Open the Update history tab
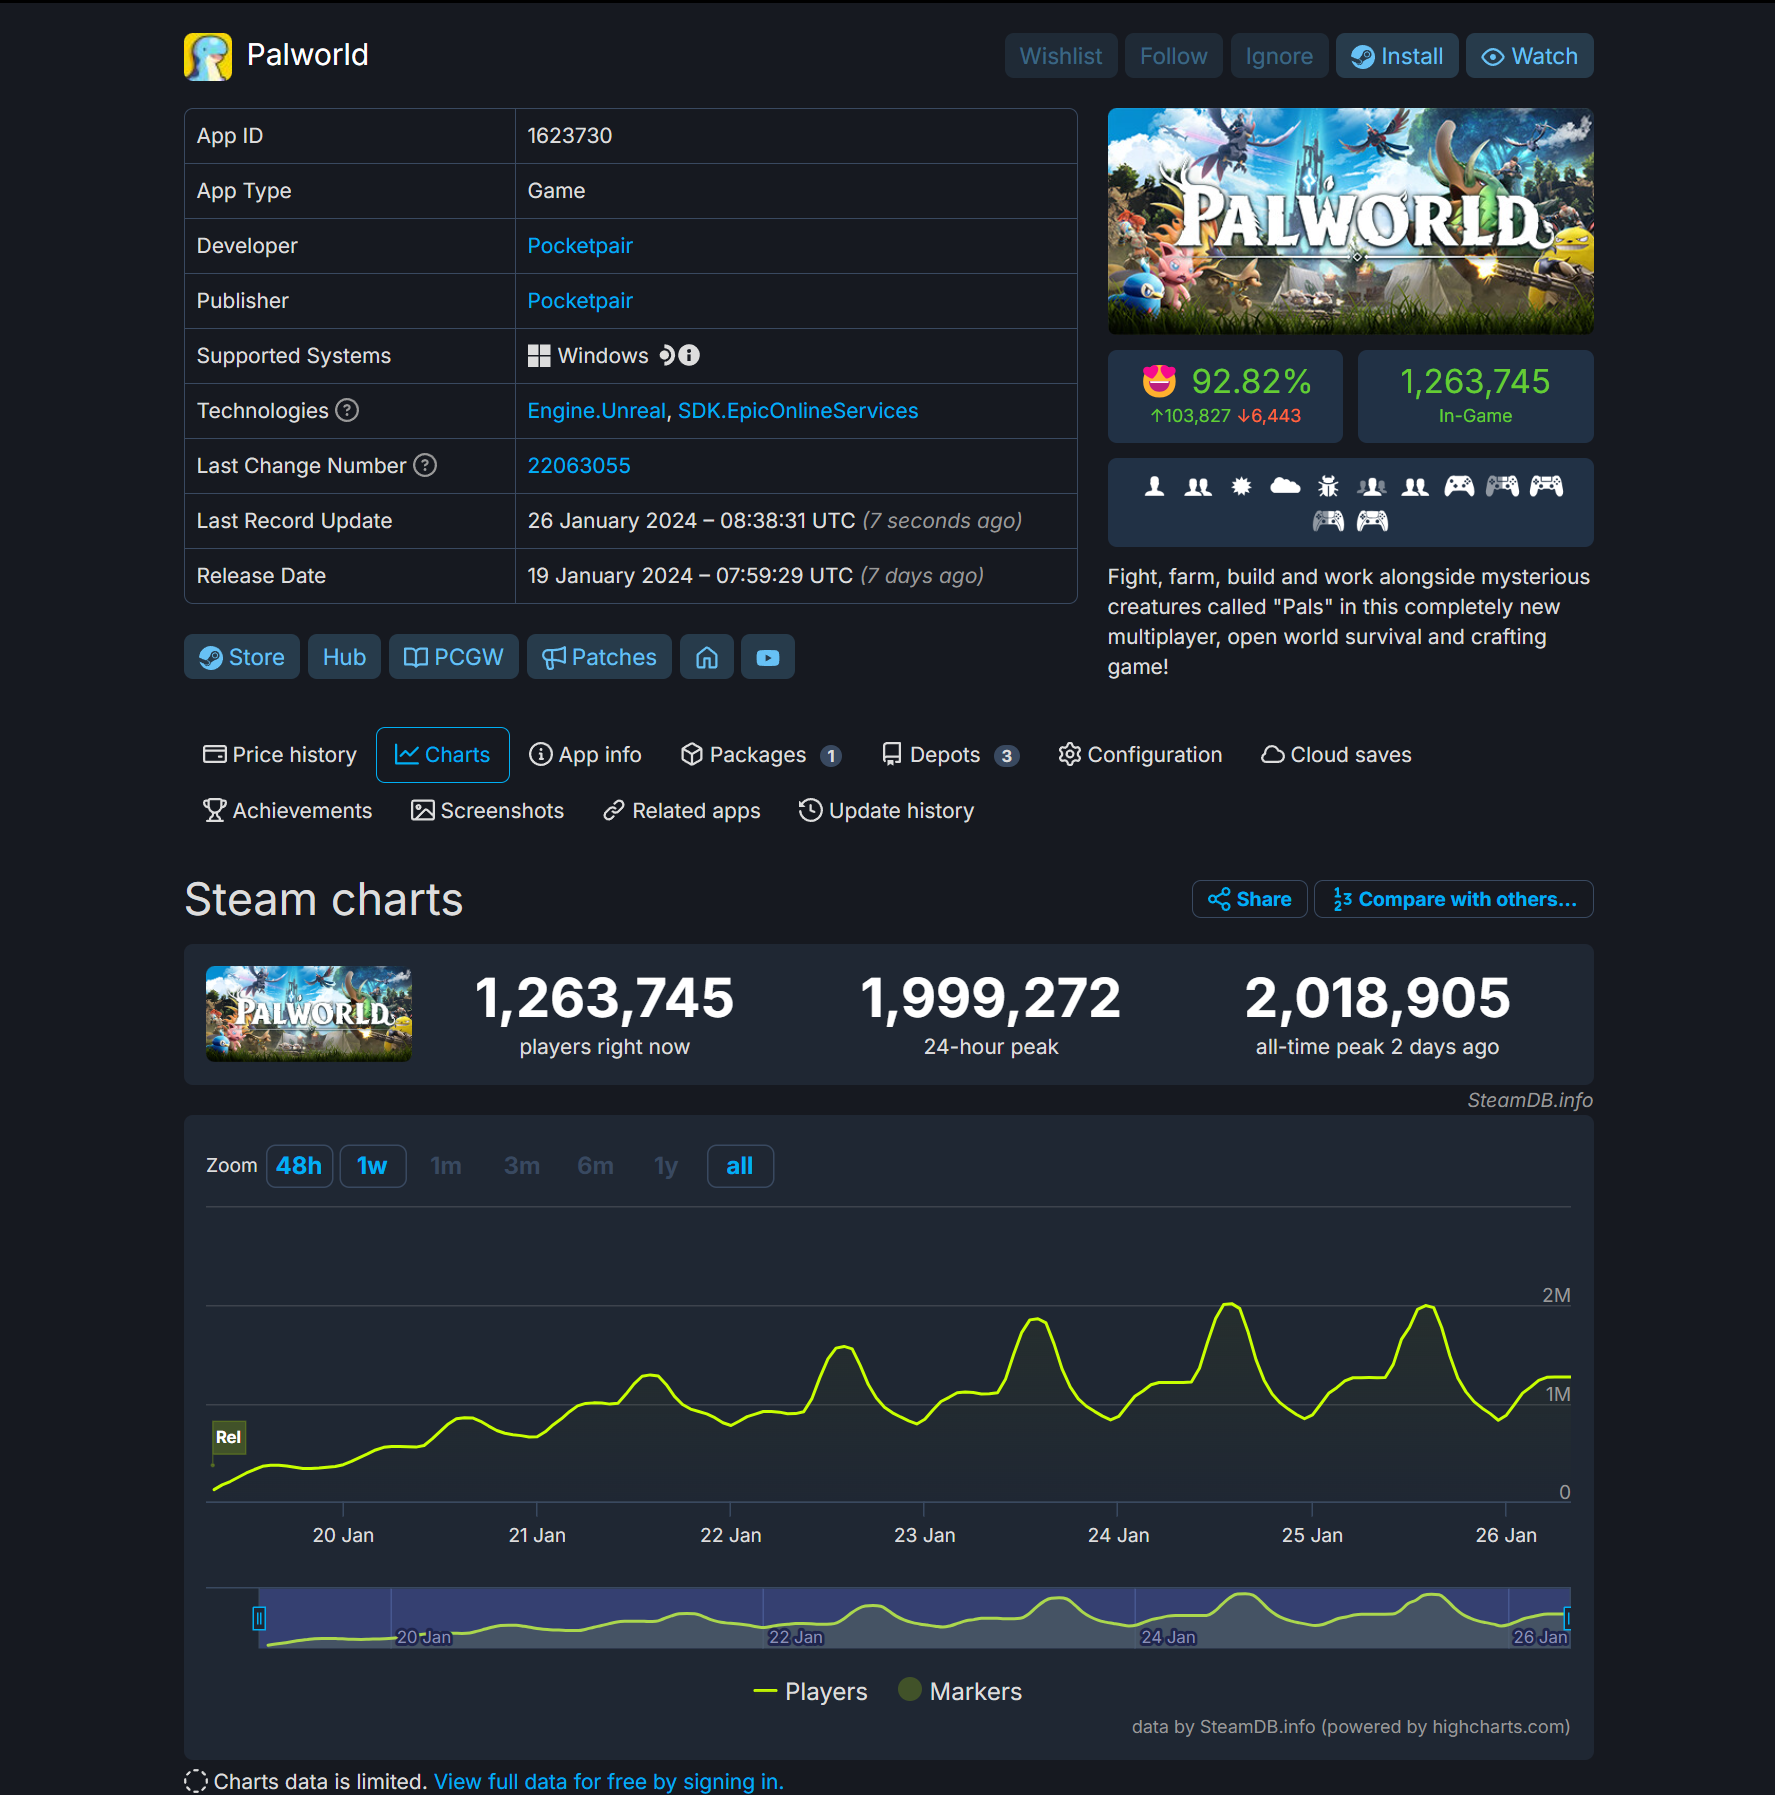1775x1795 pixels. (886, 811)
